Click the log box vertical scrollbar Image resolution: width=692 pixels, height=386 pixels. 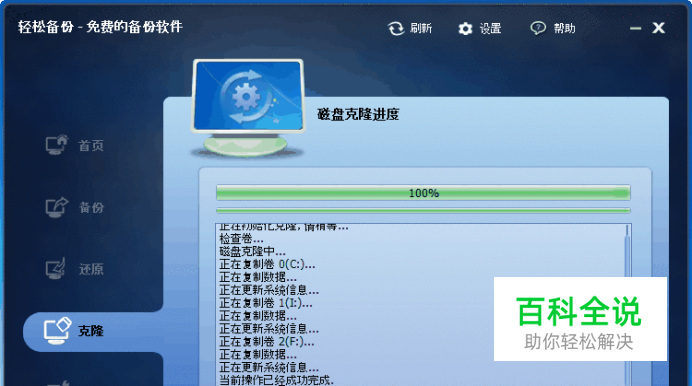(x=627, y=304)
